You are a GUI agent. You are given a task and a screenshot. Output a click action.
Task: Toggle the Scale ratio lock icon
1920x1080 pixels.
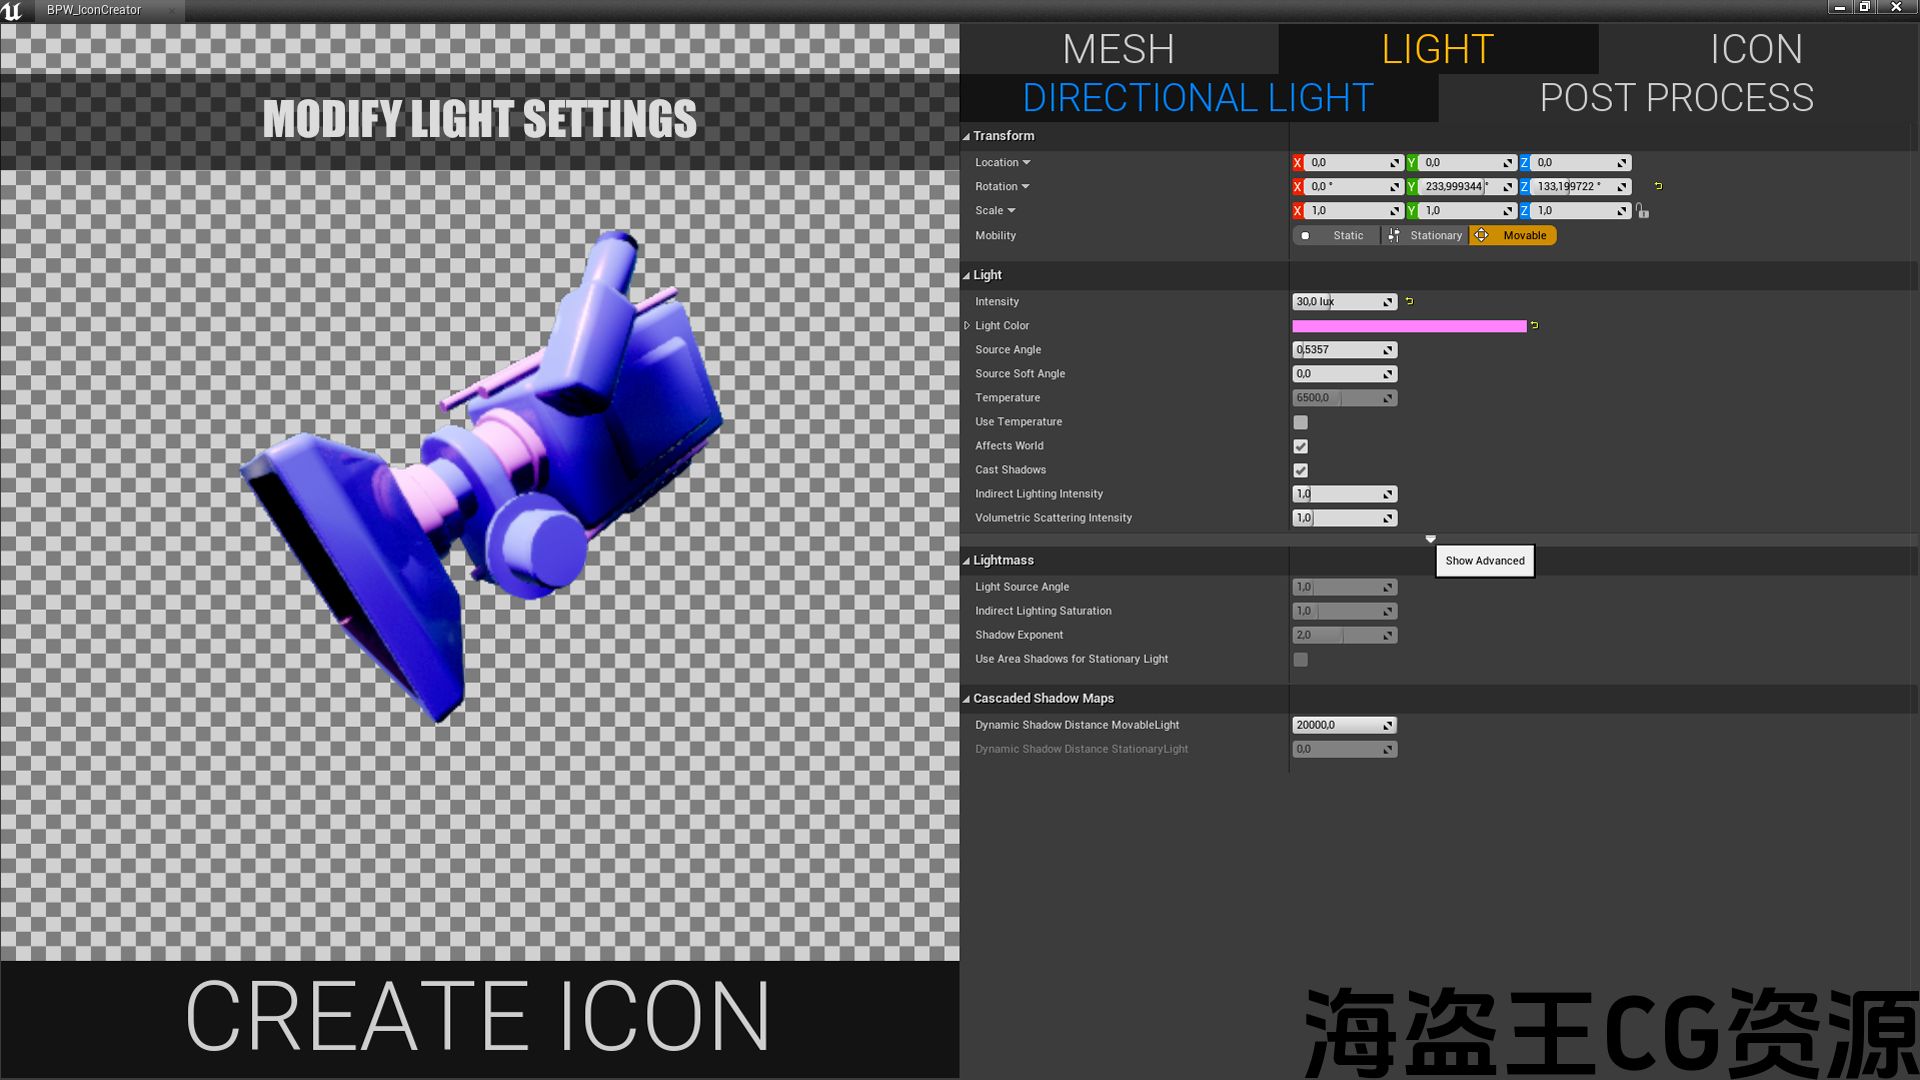click(1642, 211)
